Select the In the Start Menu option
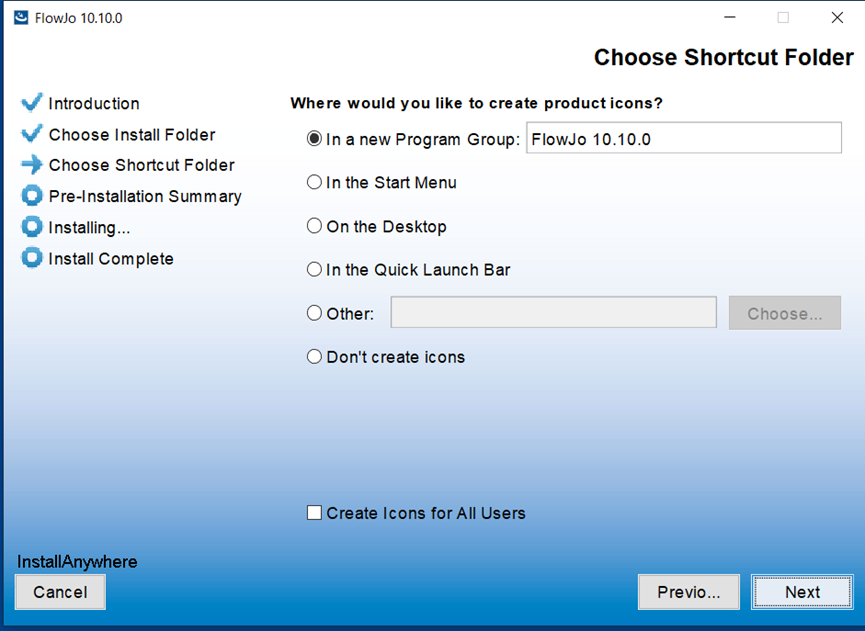The image size is (865, 631). pyautogui.click(x=314, y=182)
